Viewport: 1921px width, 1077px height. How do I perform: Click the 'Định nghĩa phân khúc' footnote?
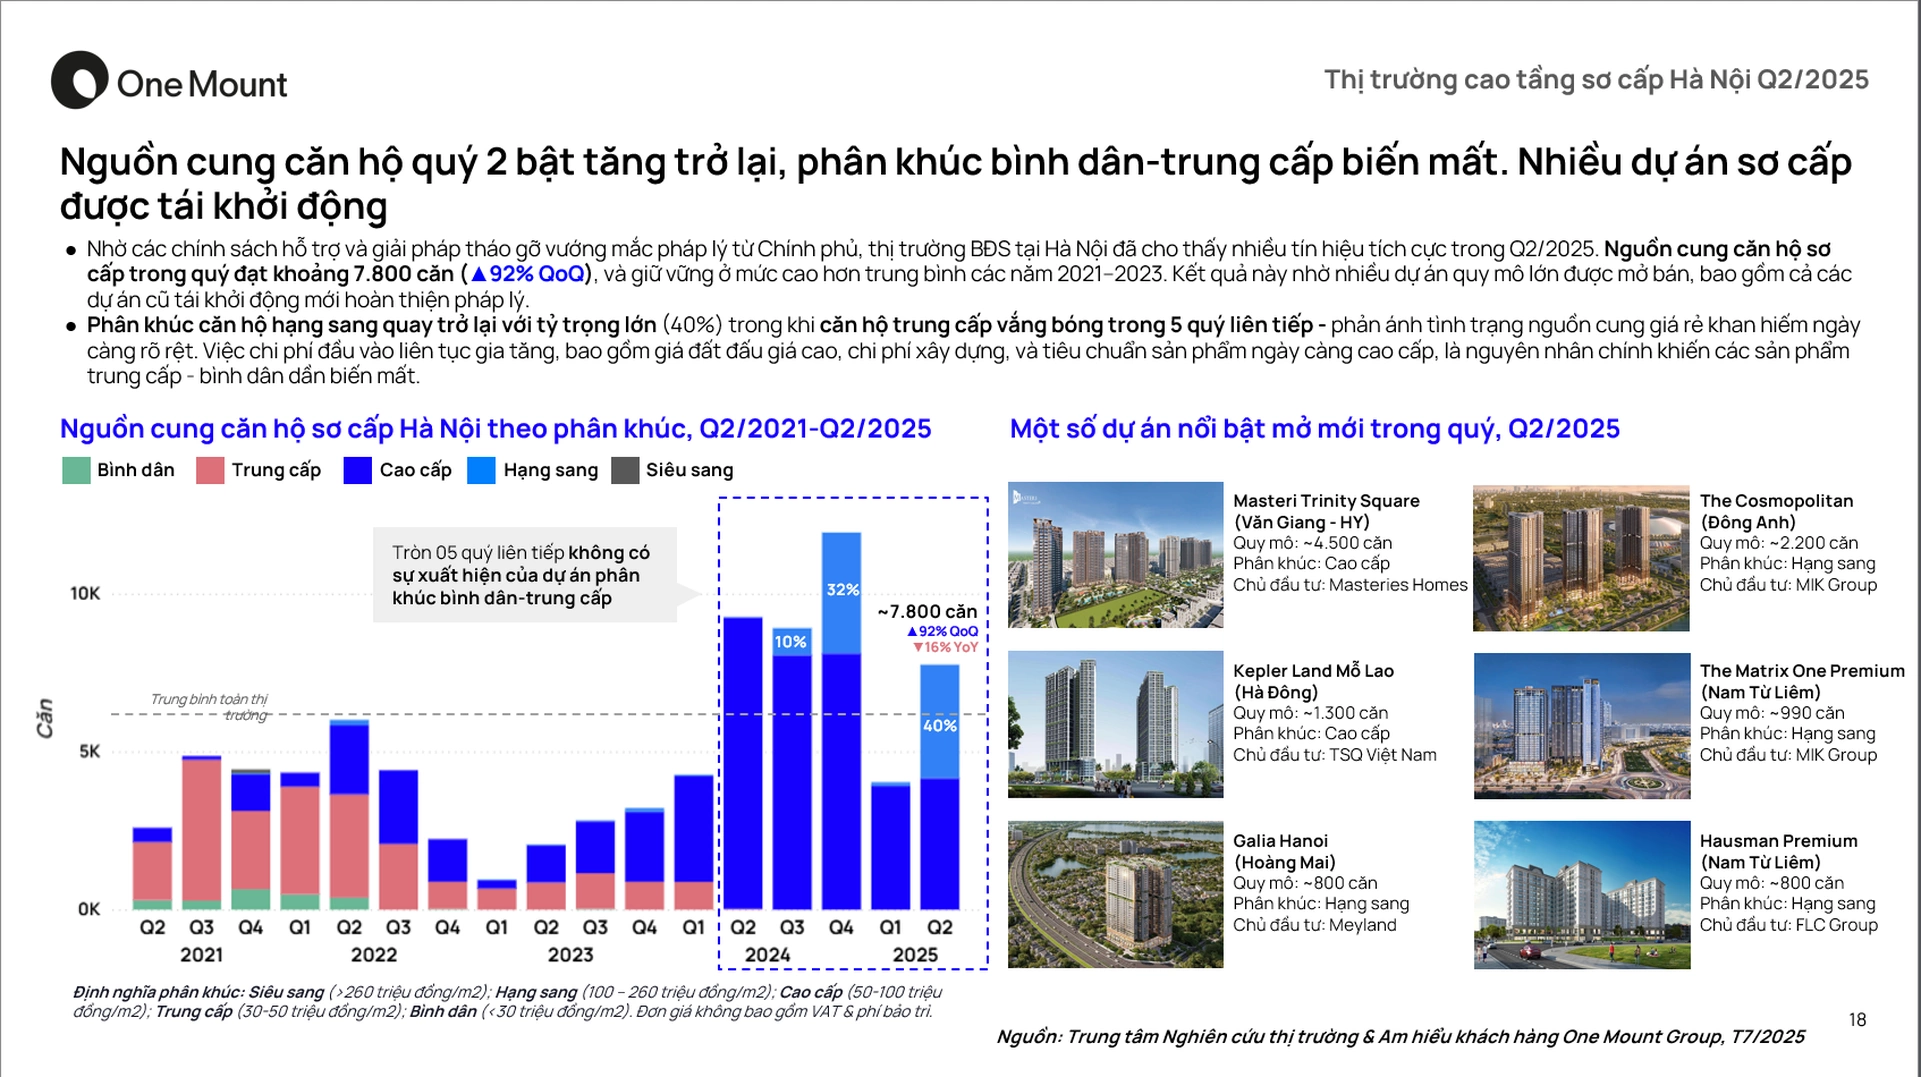(507, 1002)
